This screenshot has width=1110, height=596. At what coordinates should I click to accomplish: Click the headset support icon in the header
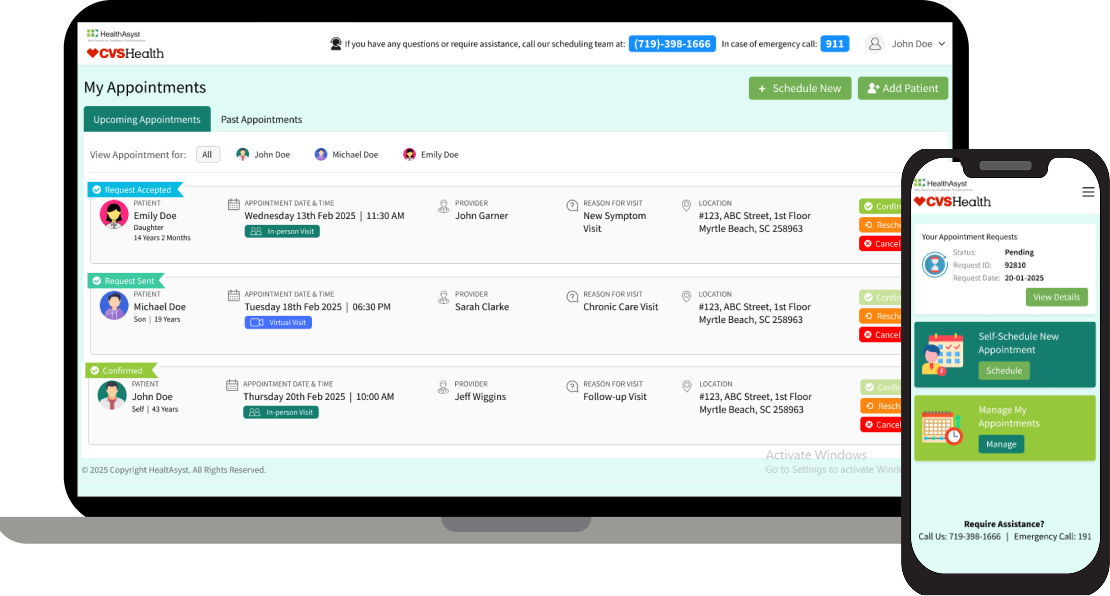point(336,44)
